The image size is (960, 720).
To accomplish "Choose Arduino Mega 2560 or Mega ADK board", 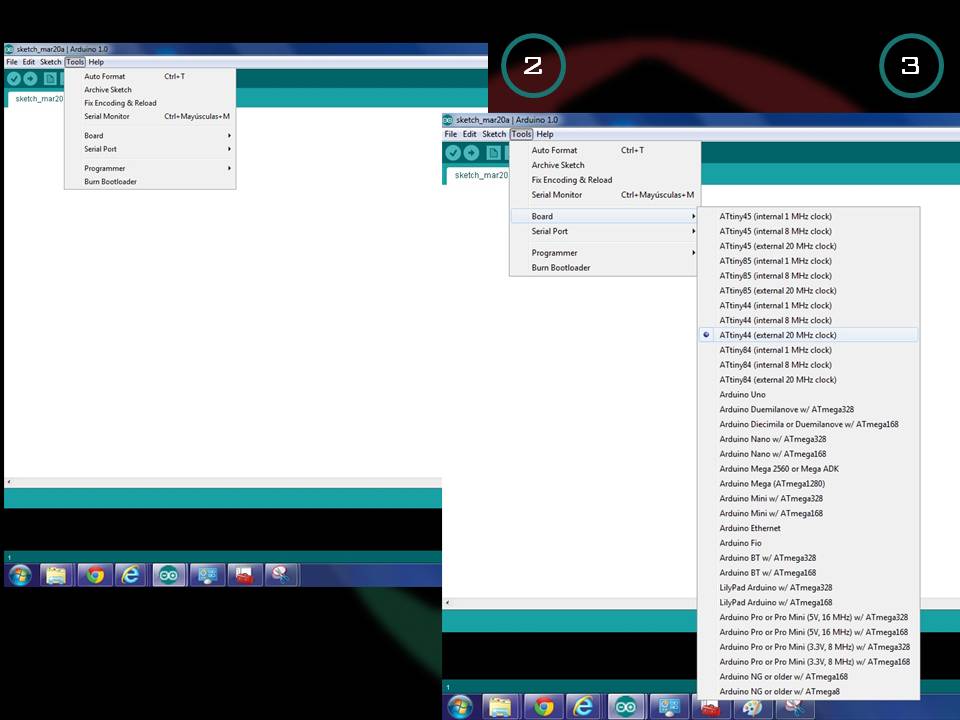I will tap(808, 468).
